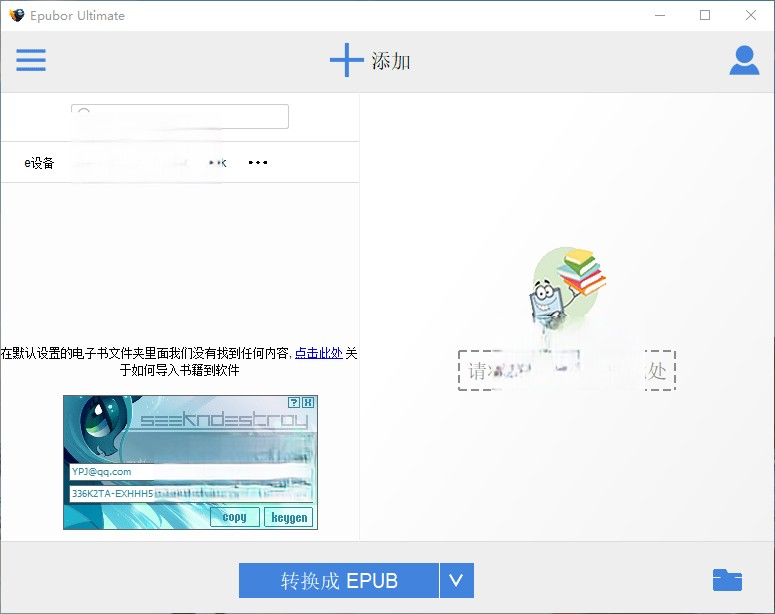This screenshot has width=775, height=614.
Task: Click the keygen button
Action: 289,517
